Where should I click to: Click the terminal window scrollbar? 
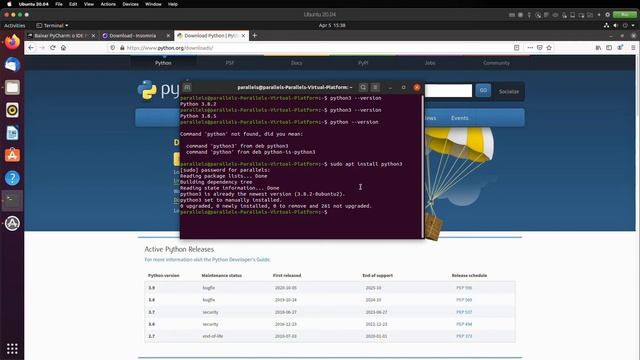(422, 167)
